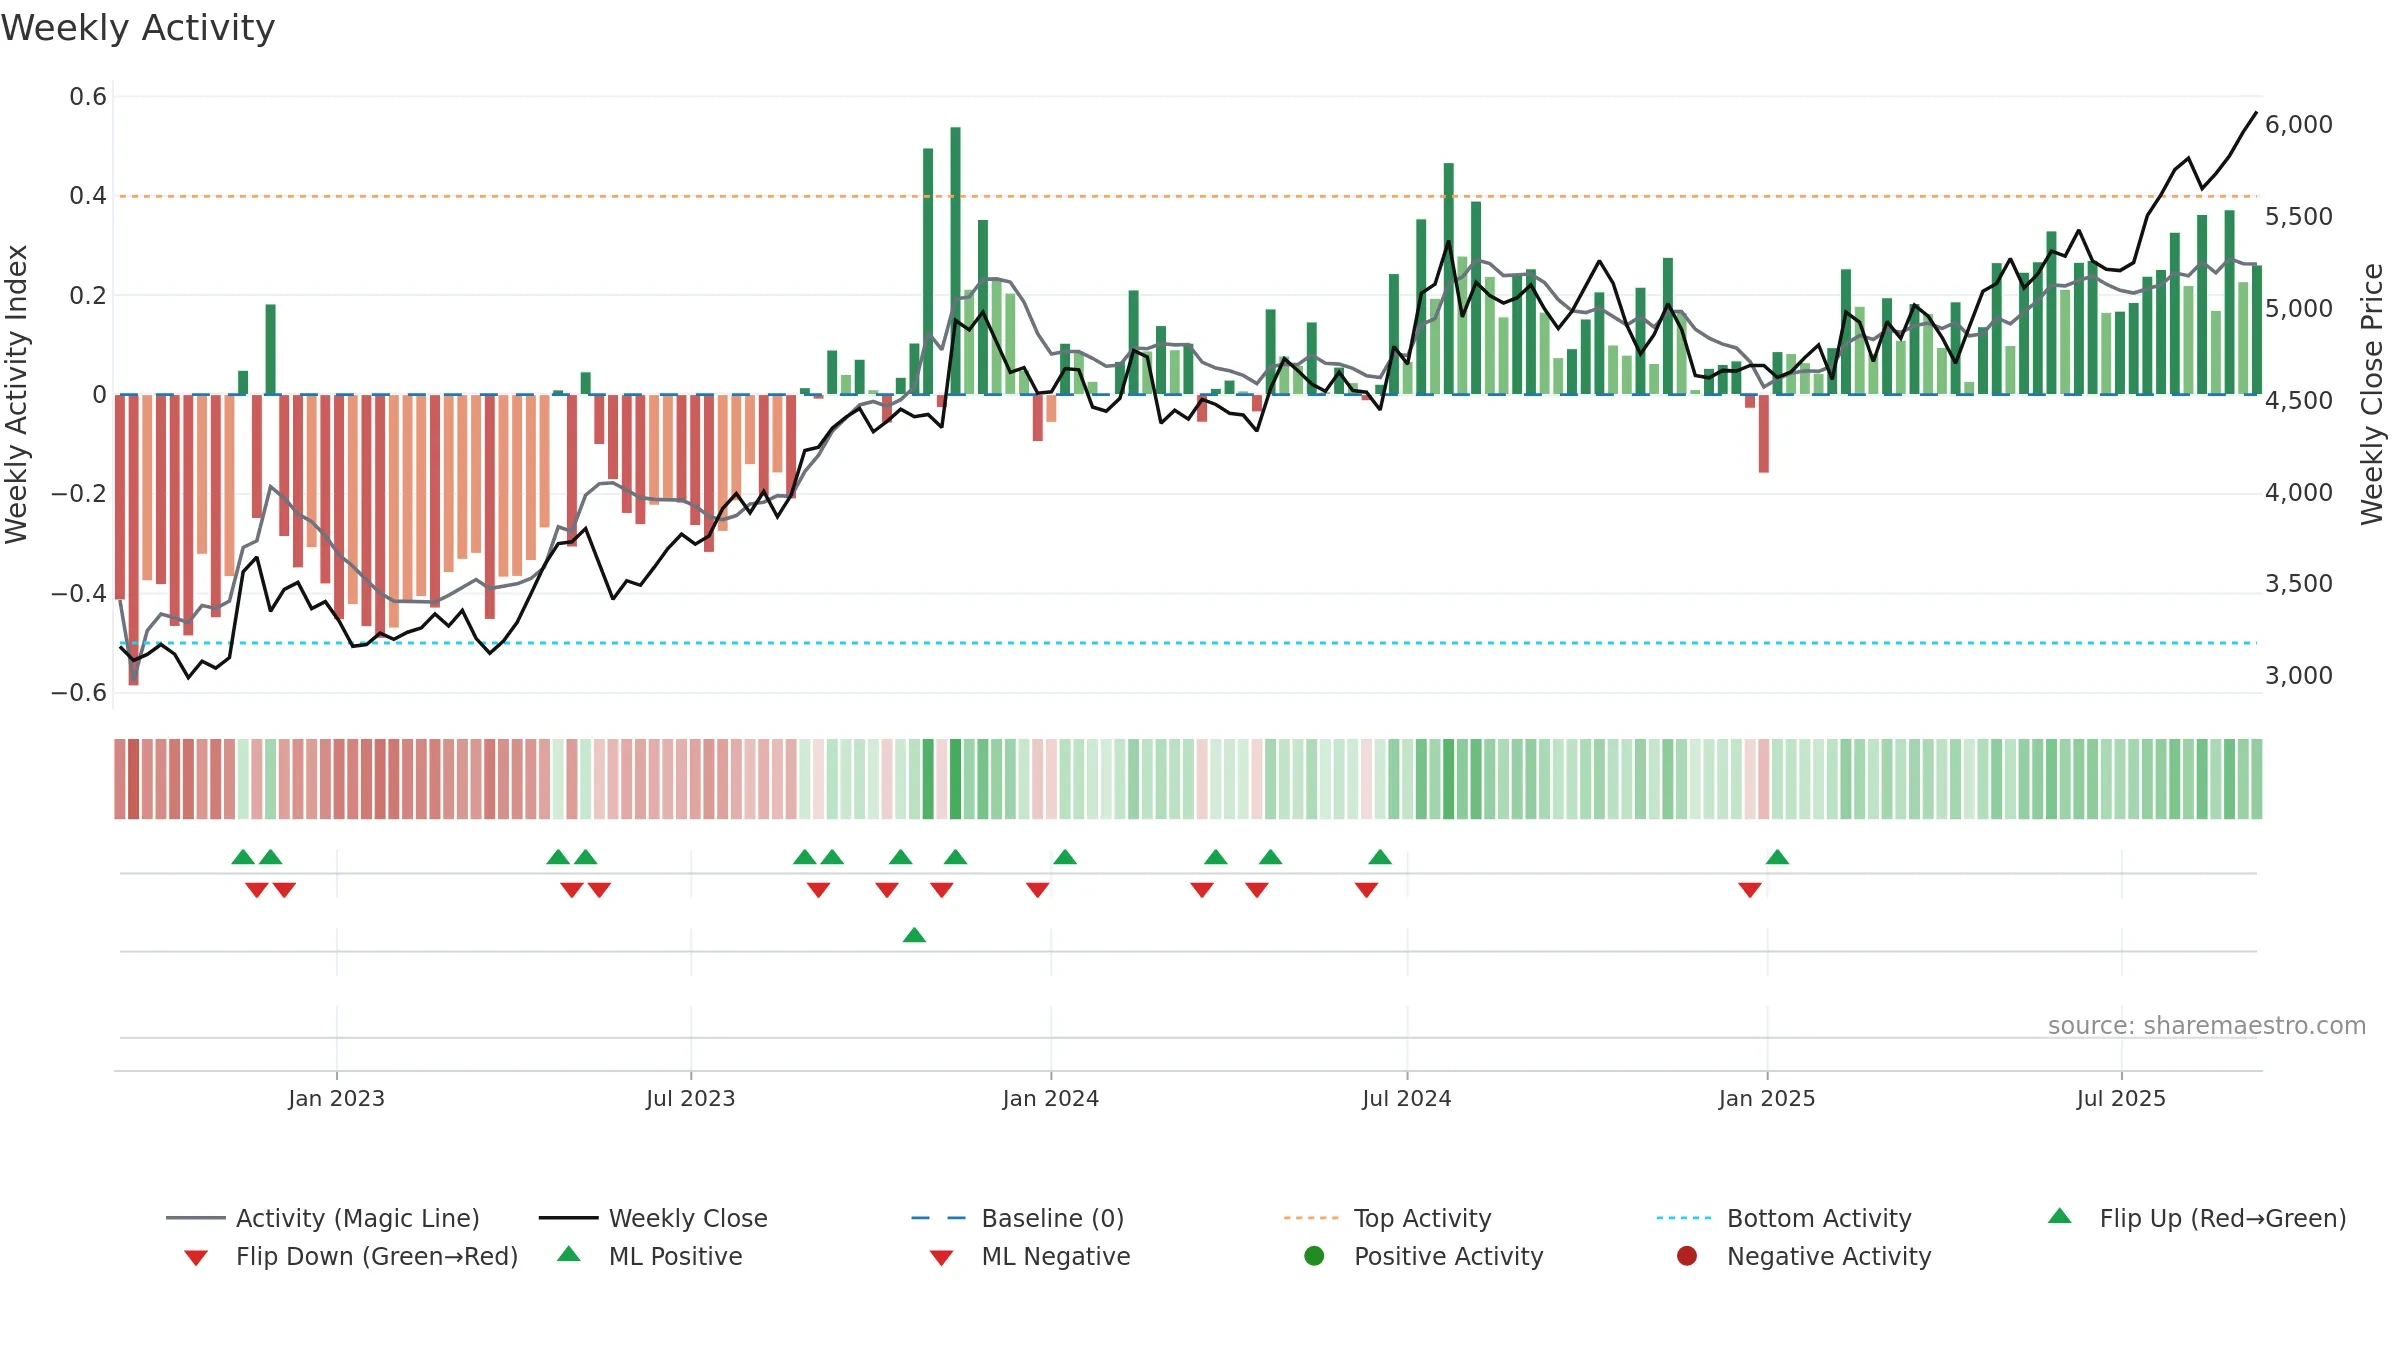Viewport: 2400px width, 1350px height.
Task: Click the last green heatmap cell at strip end
Action: [x=2256, y=779]
